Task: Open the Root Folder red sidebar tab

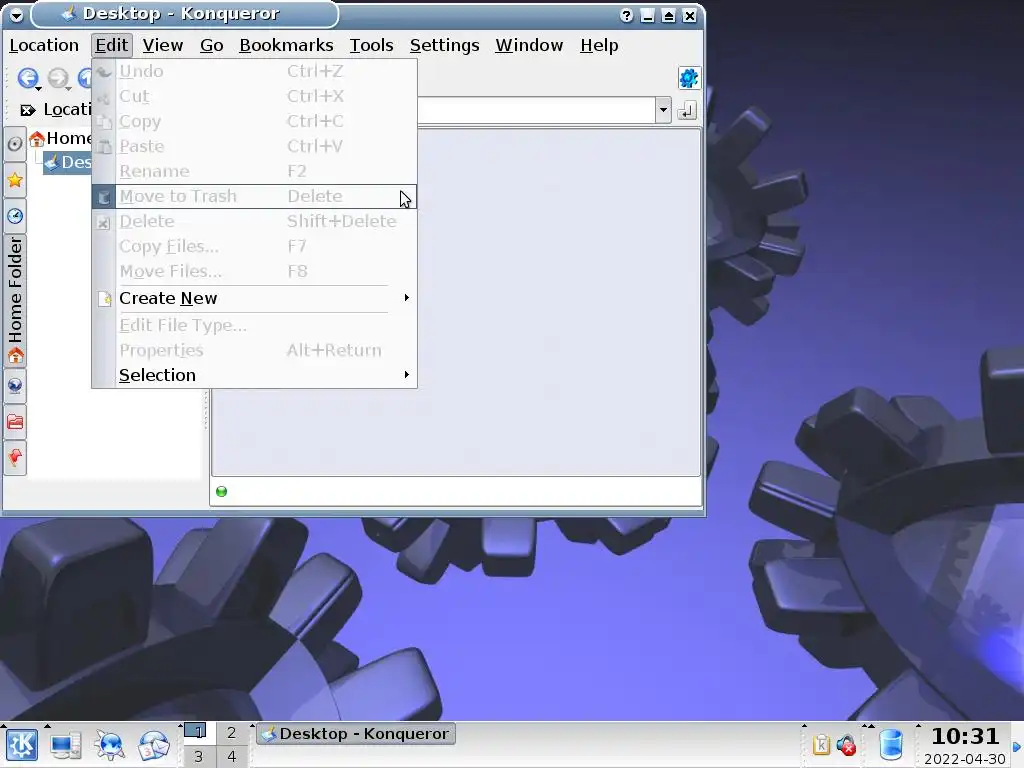Action: point(14,422)
